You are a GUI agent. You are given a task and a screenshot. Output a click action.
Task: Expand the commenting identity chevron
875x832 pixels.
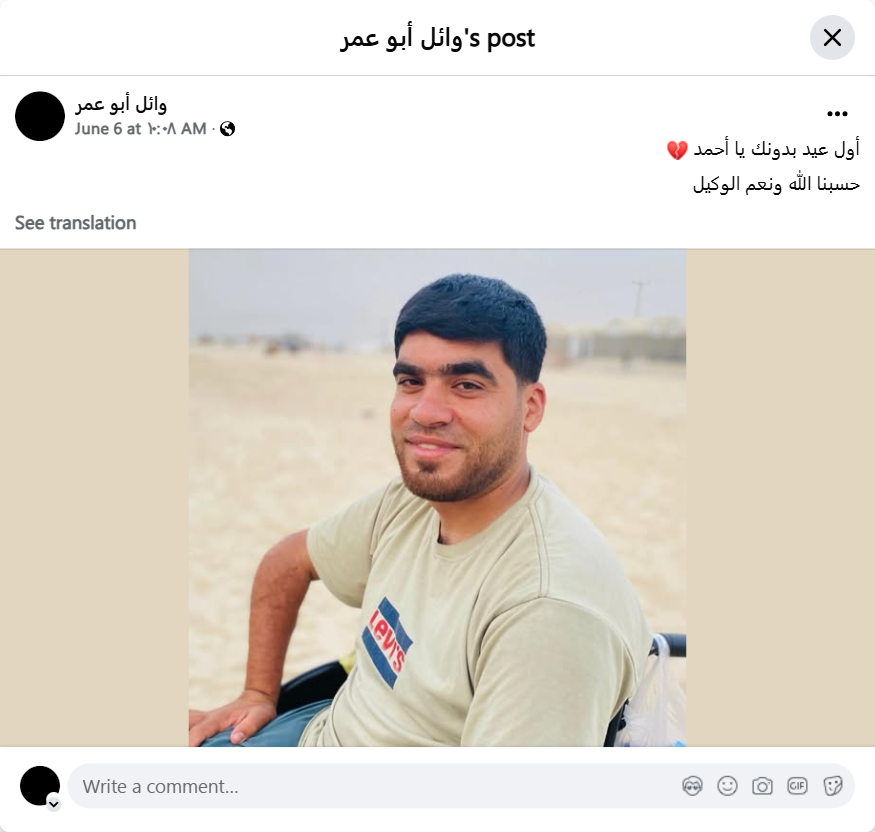54,804
